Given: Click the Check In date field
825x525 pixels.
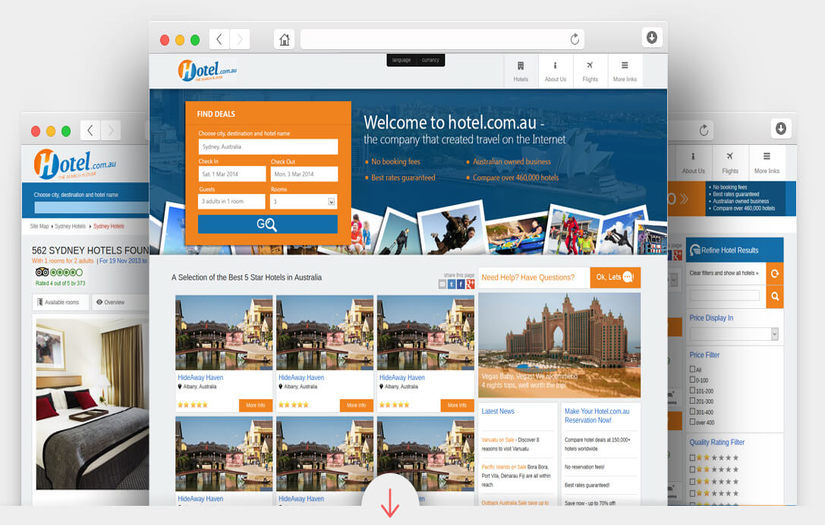Looking at the screenshot, I should point(232,174).
